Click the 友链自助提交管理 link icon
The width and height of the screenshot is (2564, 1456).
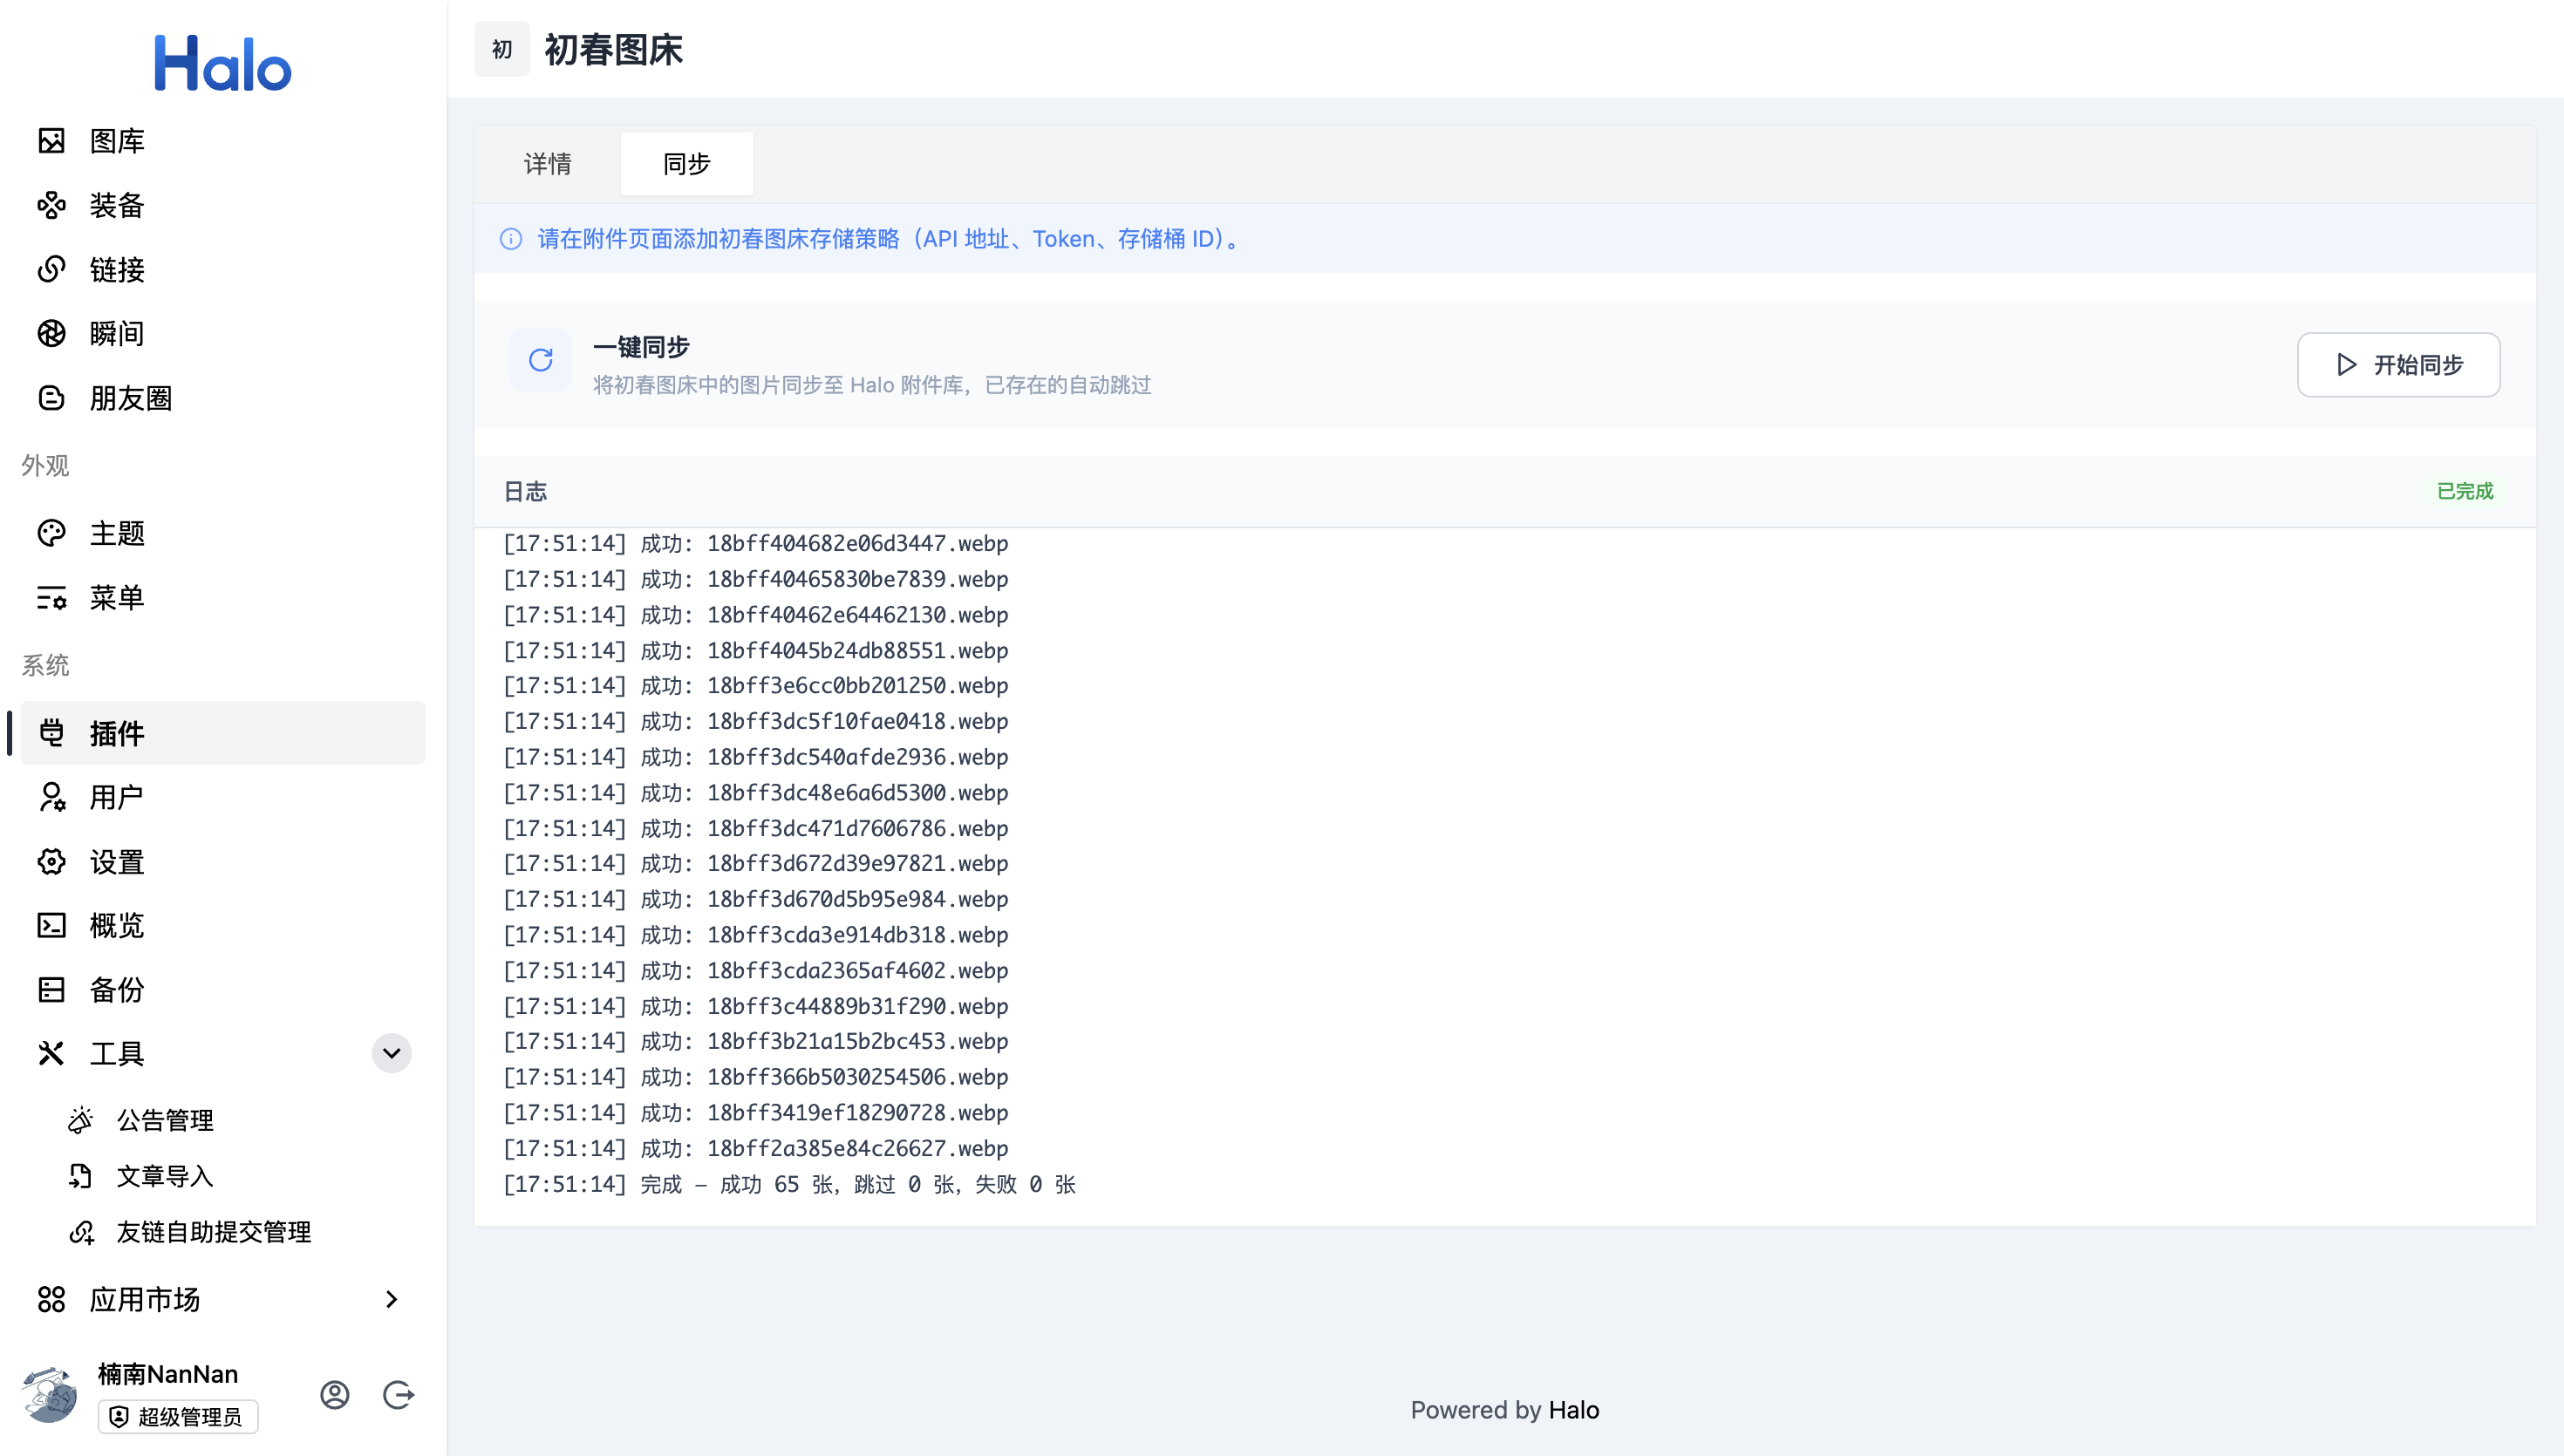click(81, 1232)
